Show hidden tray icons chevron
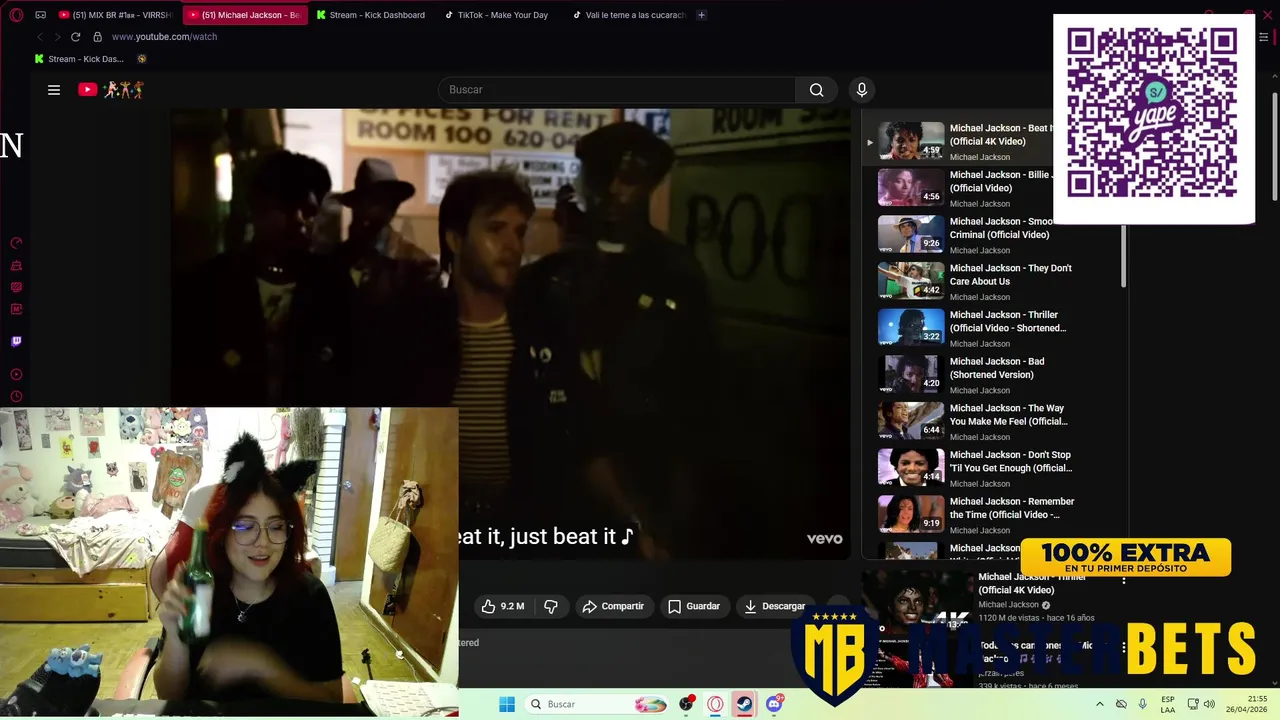Viewport: 1280px width, 720px height. pyautogui.click(x=1100, y=704)
